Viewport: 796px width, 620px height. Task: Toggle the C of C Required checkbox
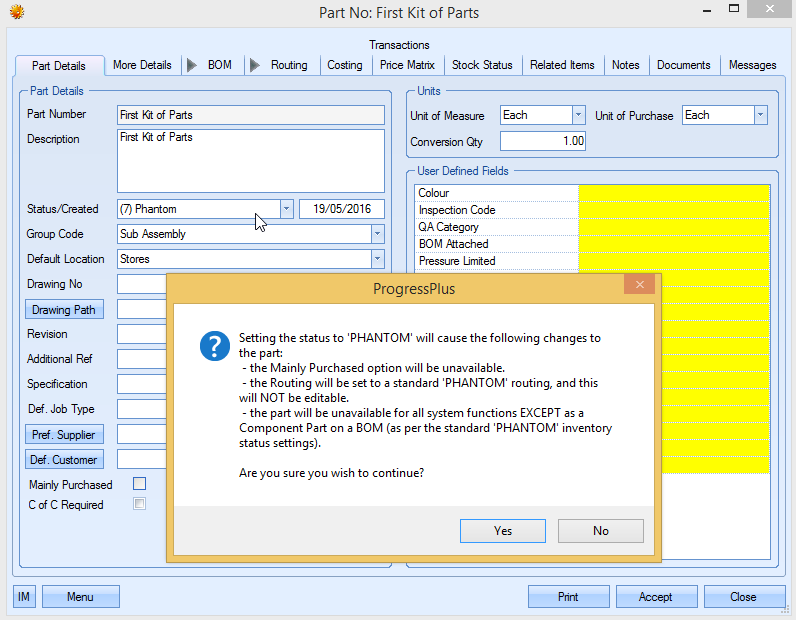coord(140,504)
